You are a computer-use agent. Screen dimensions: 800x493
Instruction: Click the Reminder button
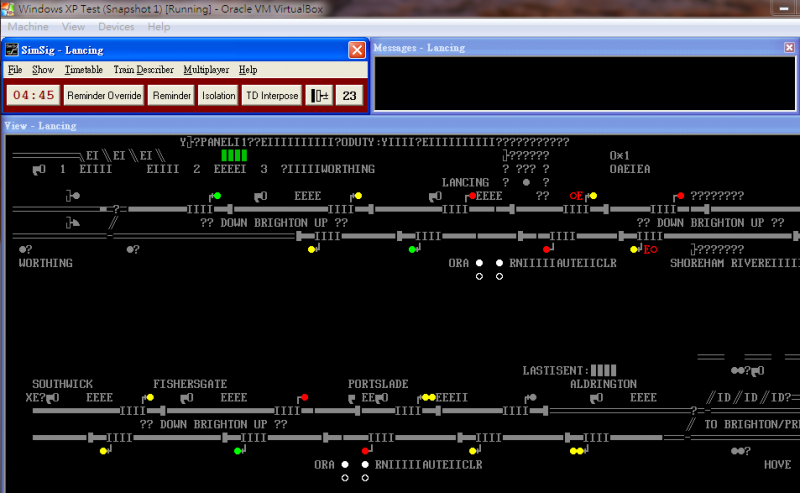171,95
